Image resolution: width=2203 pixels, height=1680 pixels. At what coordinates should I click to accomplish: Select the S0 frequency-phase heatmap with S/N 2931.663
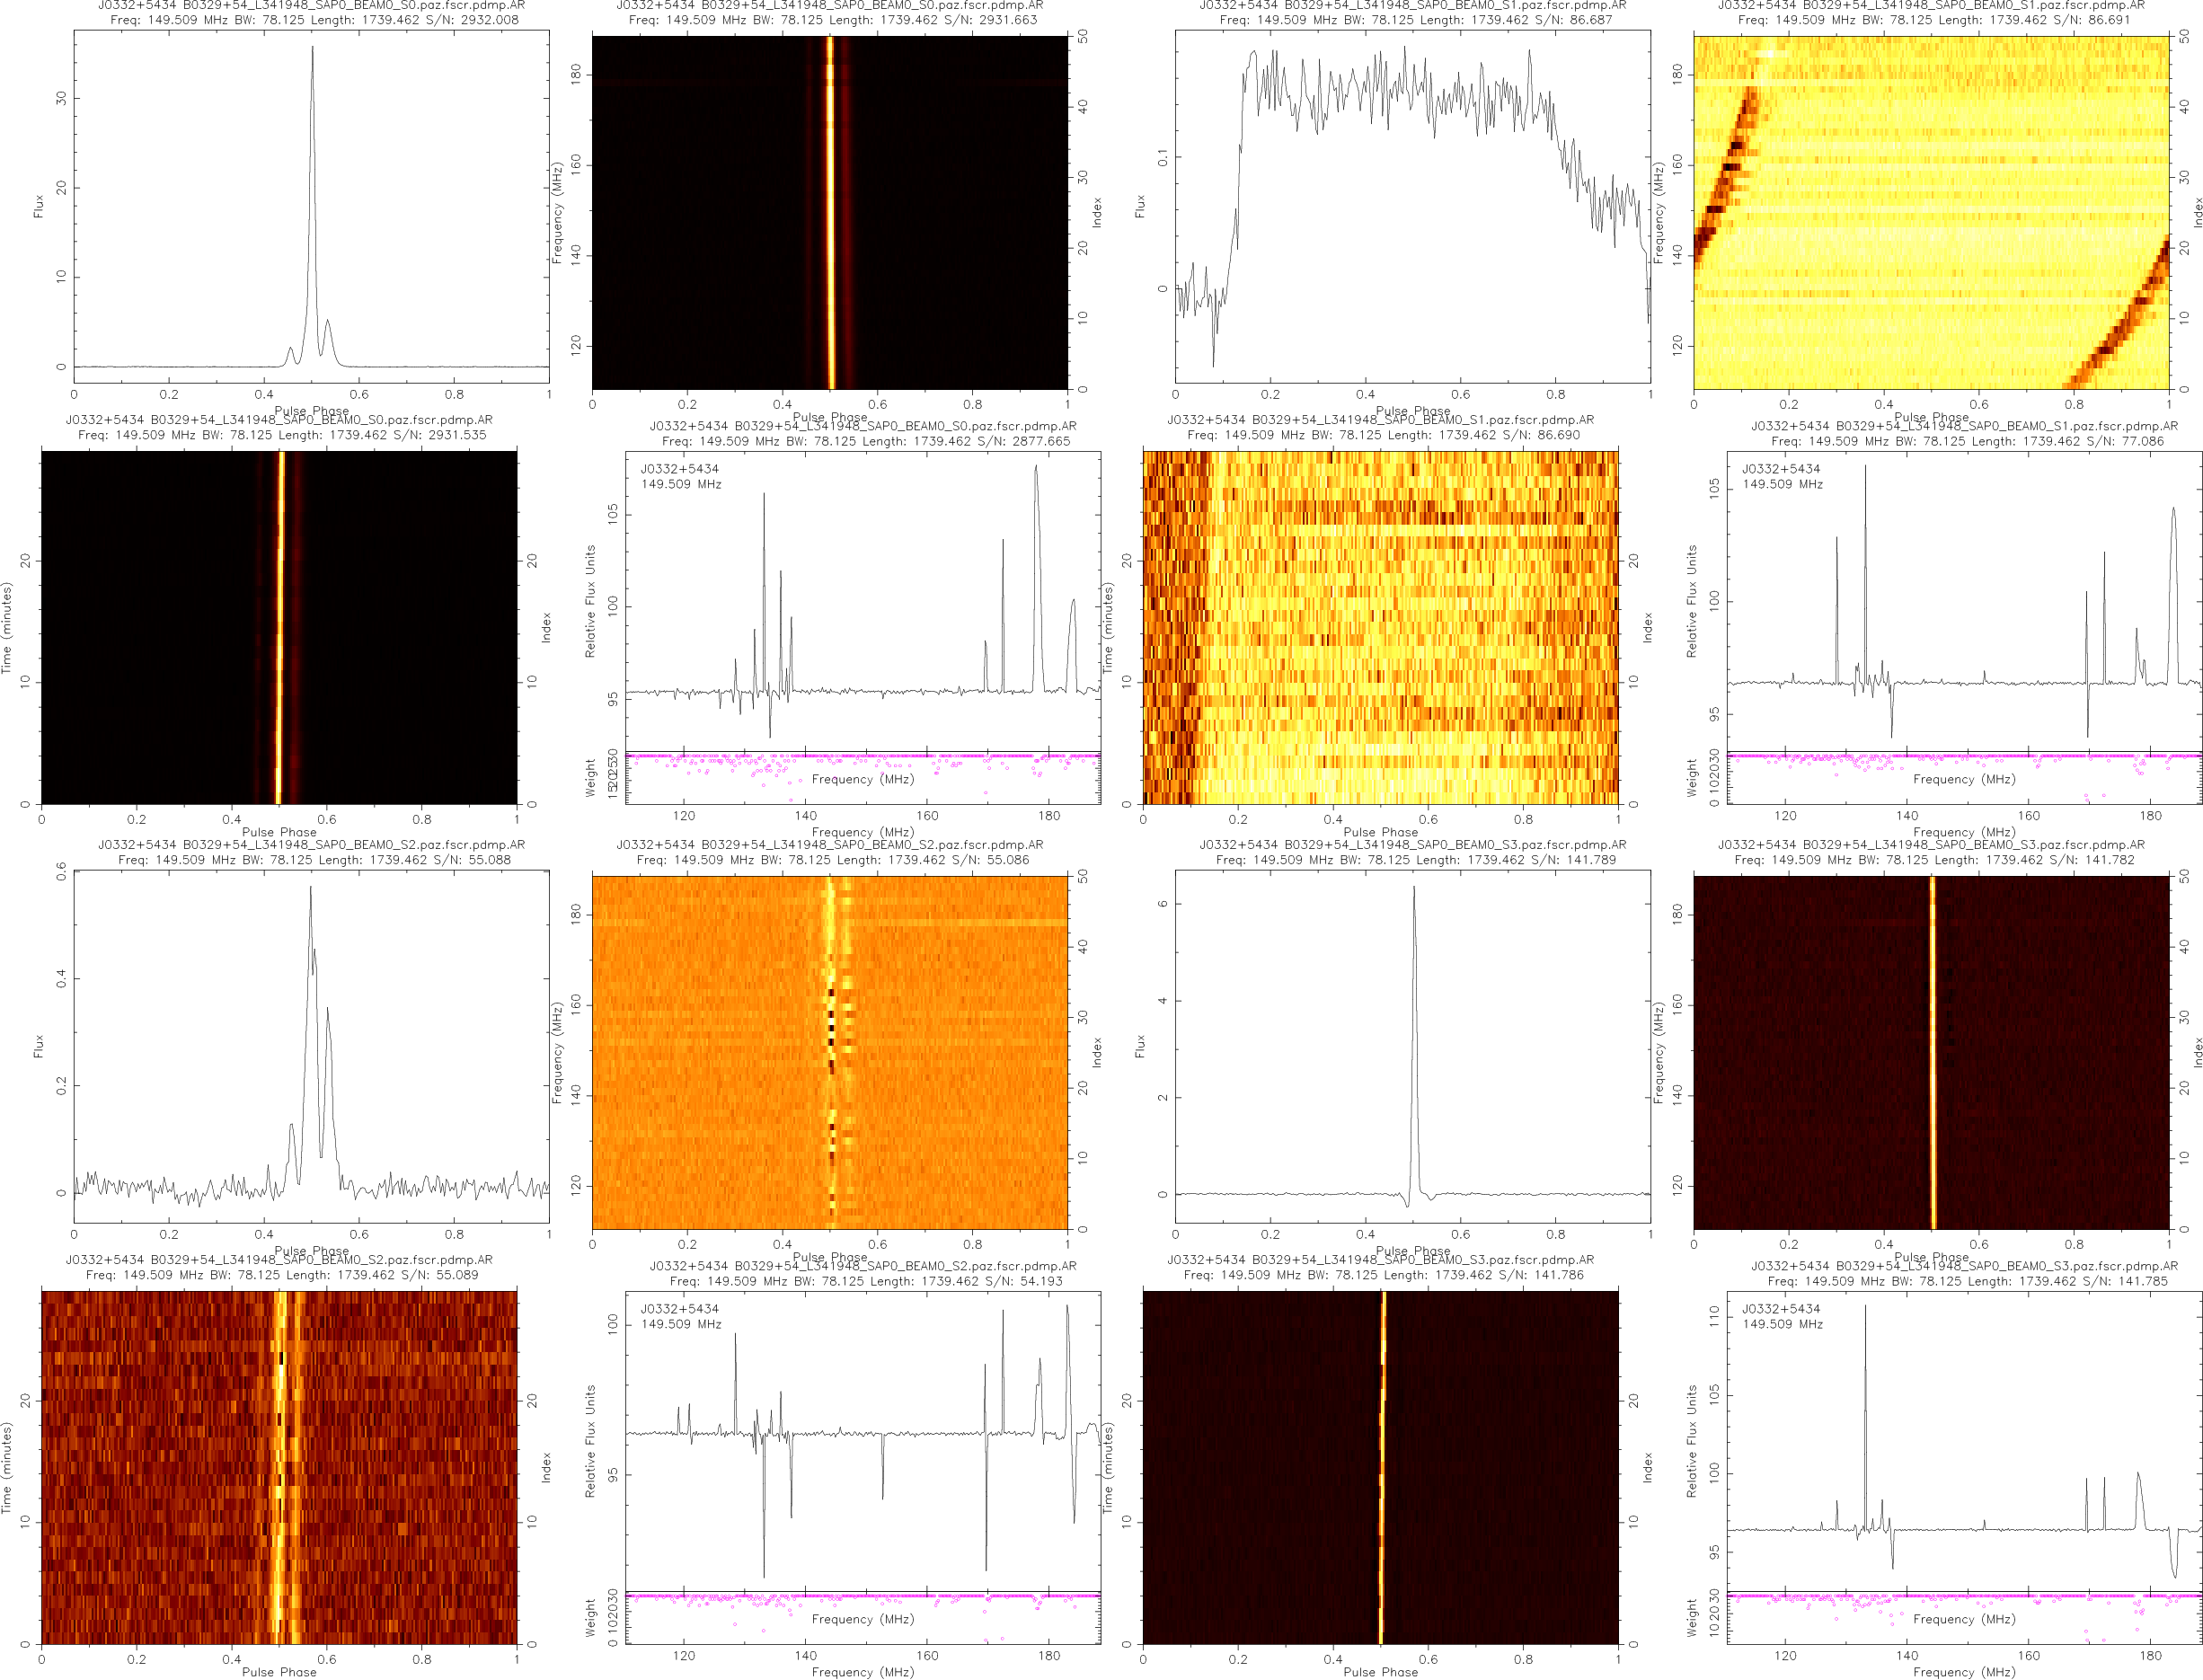point(829,212)
